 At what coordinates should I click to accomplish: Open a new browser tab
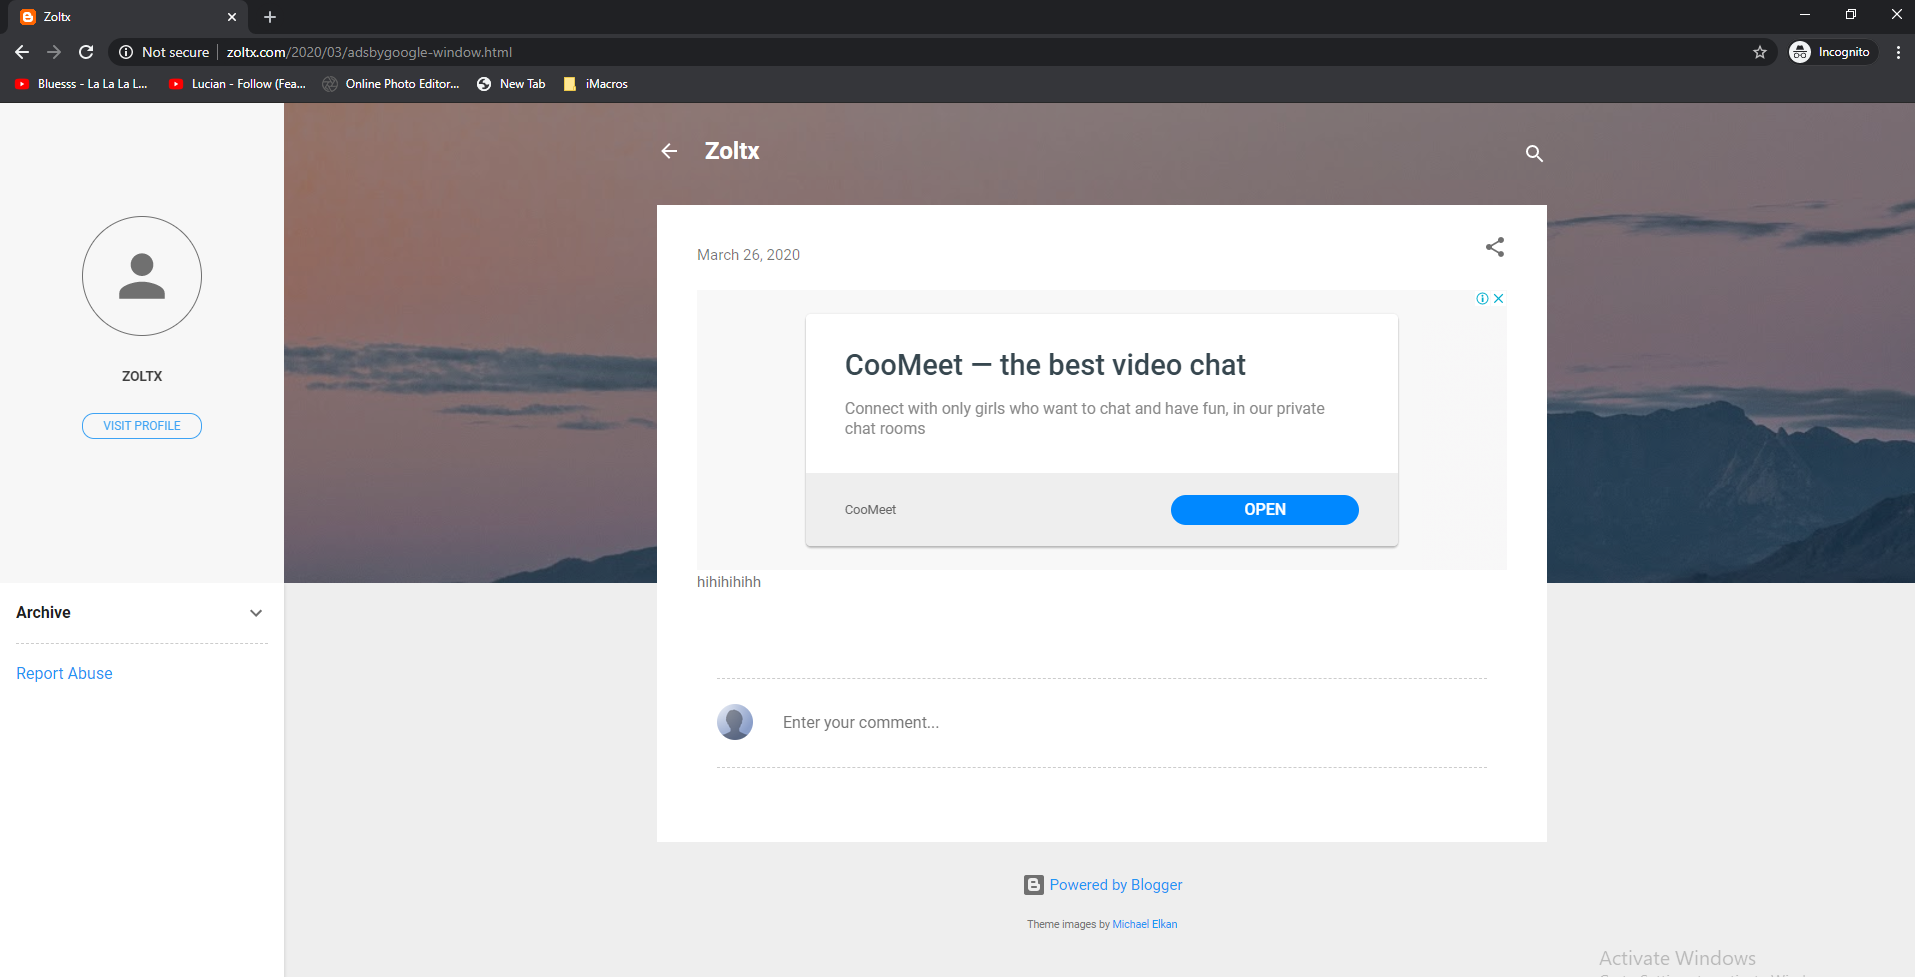pos(270,17)
